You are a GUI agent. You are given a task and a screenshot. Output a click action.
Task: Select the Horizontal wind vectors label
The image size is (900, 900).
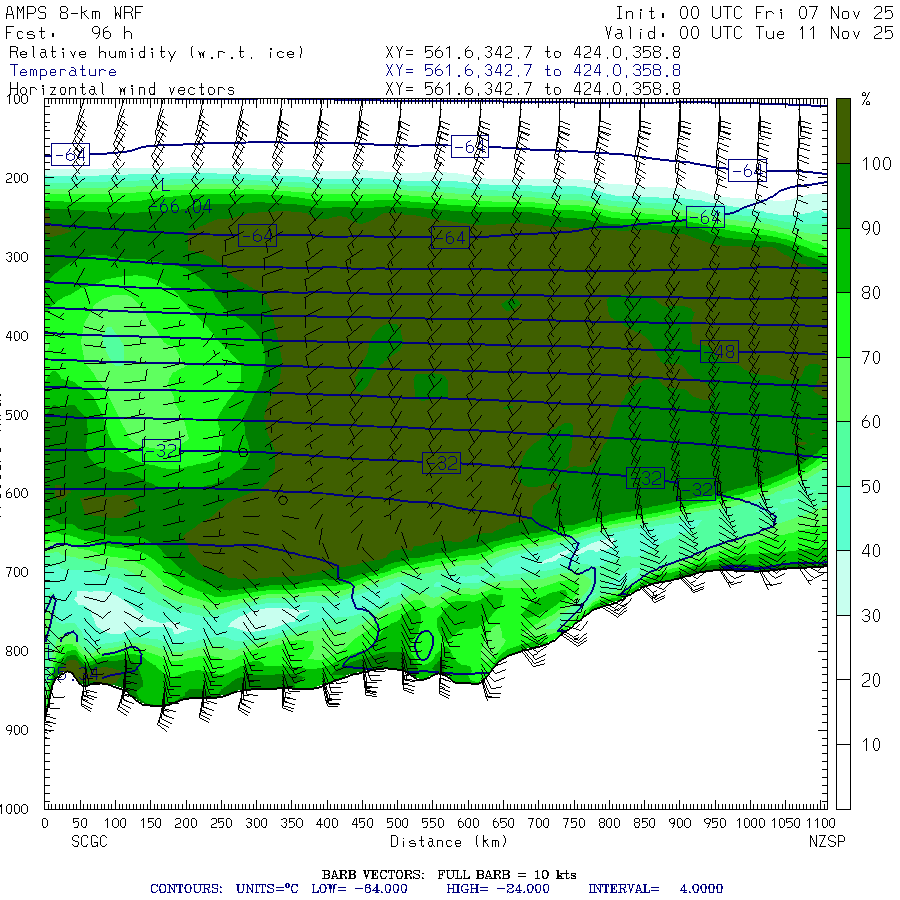click(122, 90)
